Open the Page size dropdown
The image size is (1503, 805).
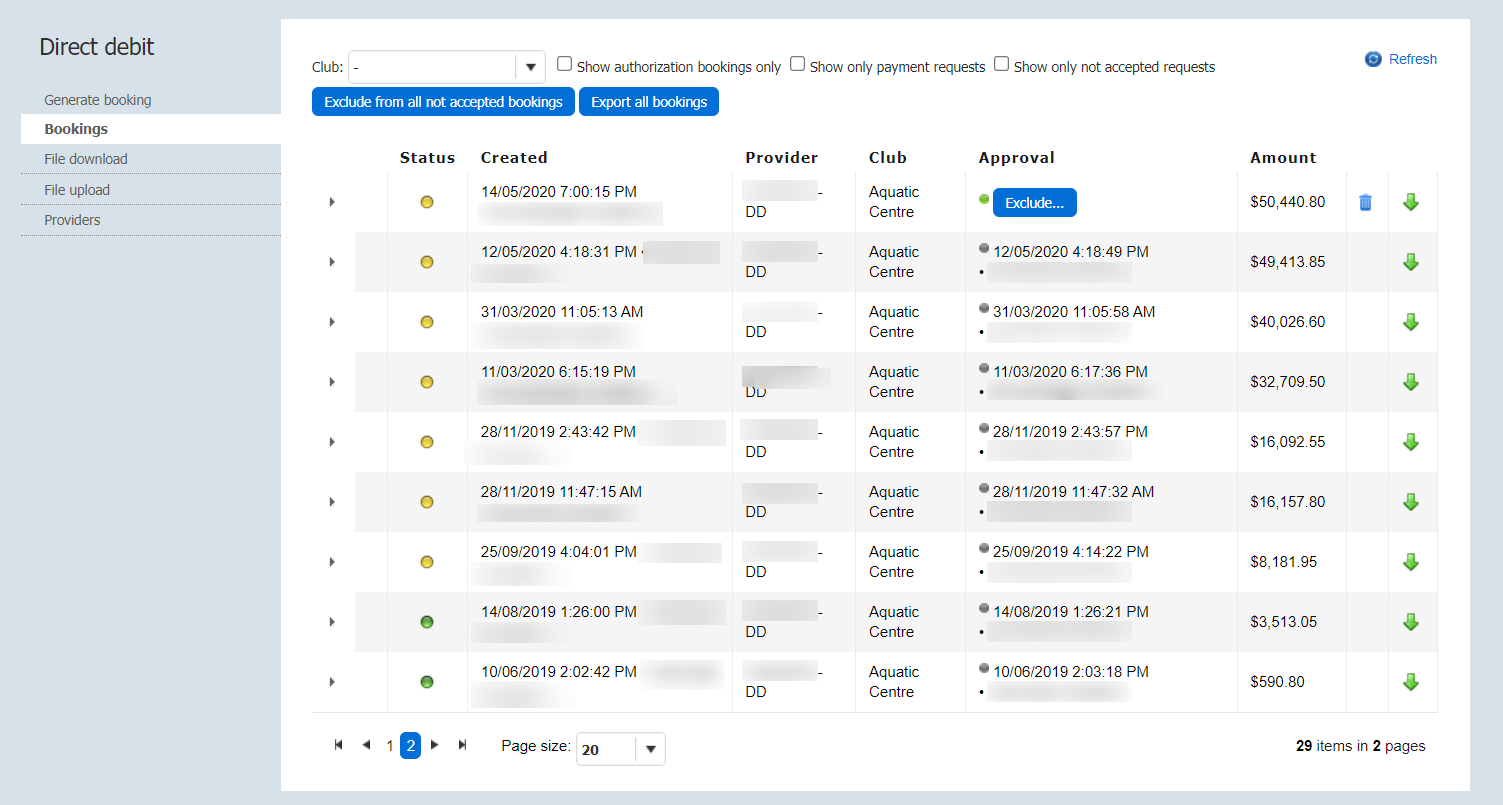tap(650, 749)
